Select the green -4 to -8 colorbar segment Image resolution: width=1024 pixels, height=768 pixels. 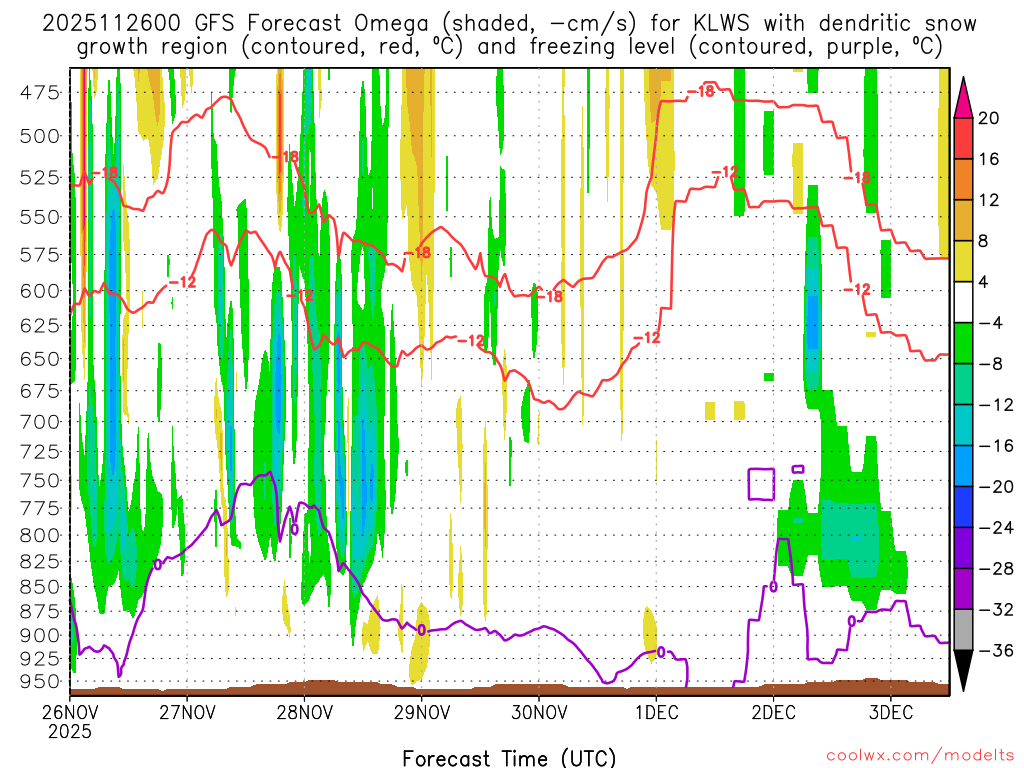pos(963,343)
